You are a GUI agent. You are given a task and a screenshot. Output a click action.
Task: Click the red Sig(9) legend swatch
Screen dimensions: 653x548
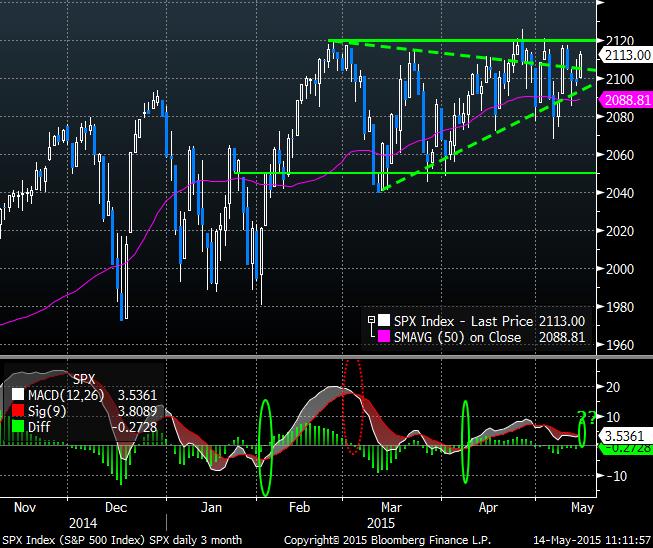click(18, 411)
